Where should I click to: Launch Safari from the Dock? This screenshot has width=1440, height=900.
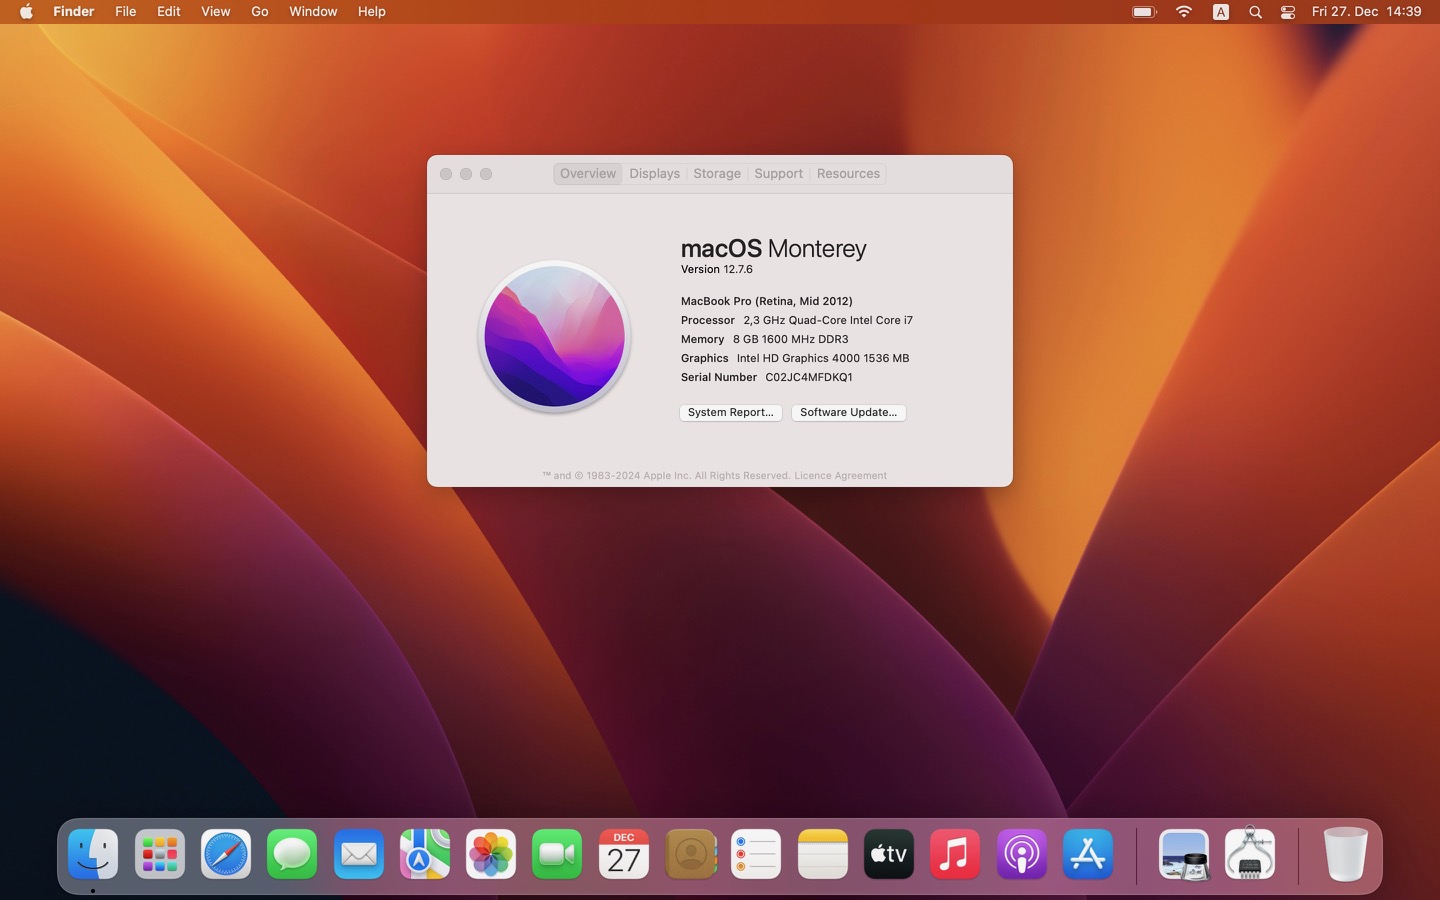tap(226, 854)
